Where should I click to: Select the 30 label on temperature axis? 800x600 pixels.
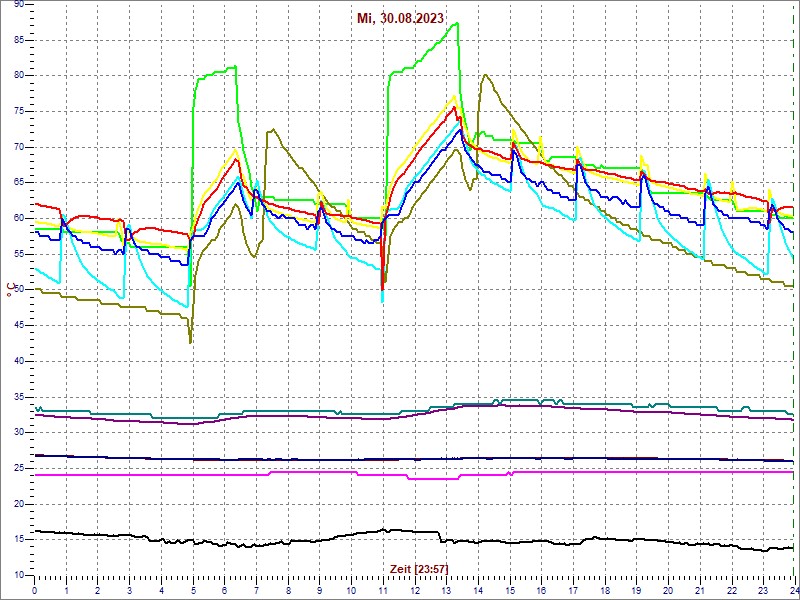pyautogui.click(x=18, y=433)
